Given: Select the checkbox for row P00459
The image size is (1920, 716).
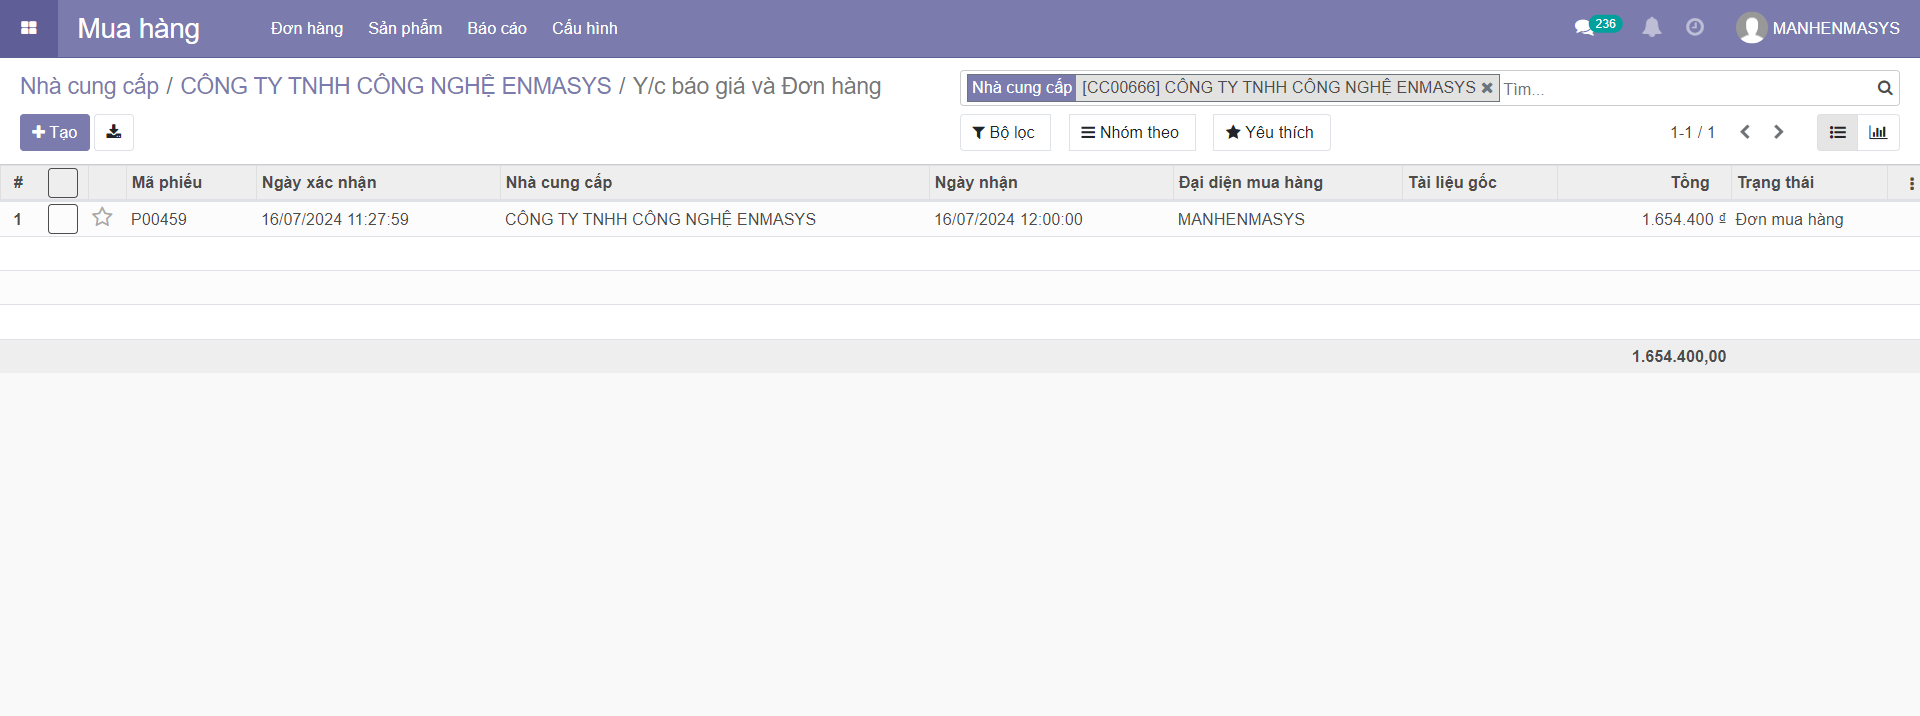Looking at the screenshot, I should pos(63,219).
